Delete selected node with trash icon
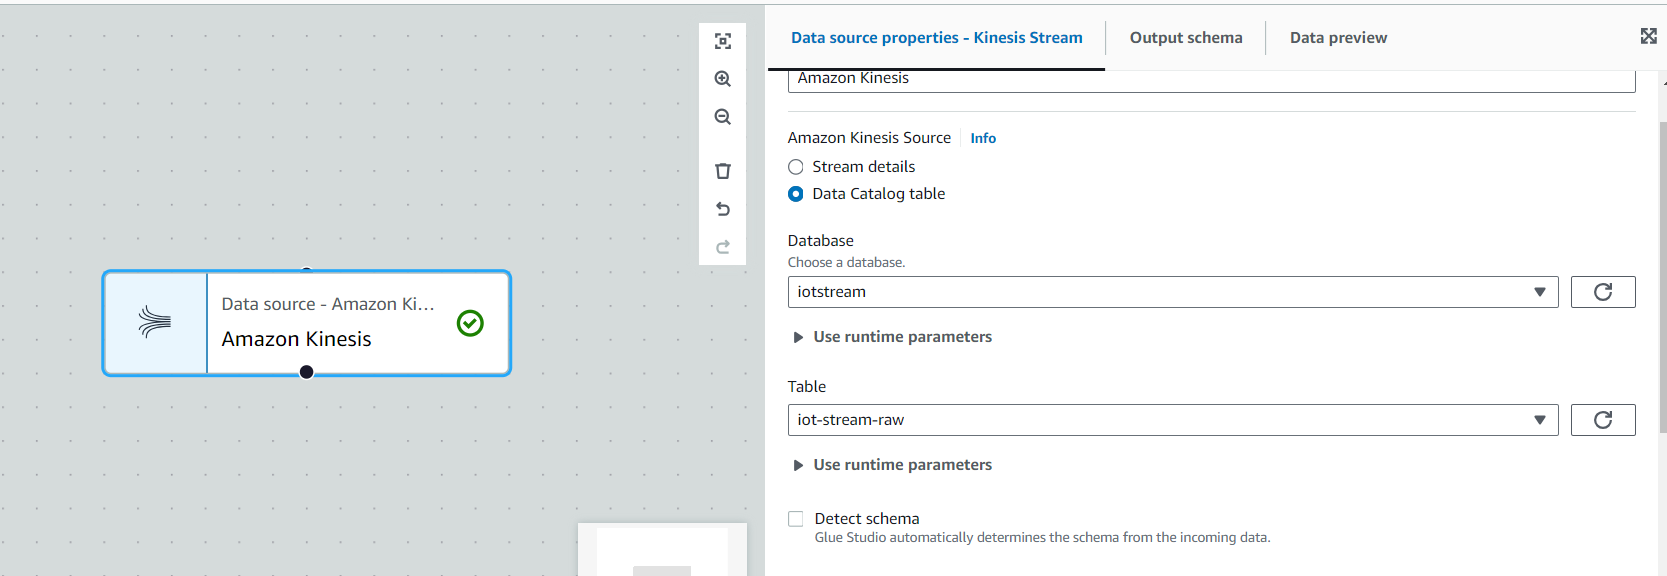 [x=723, y=171]
